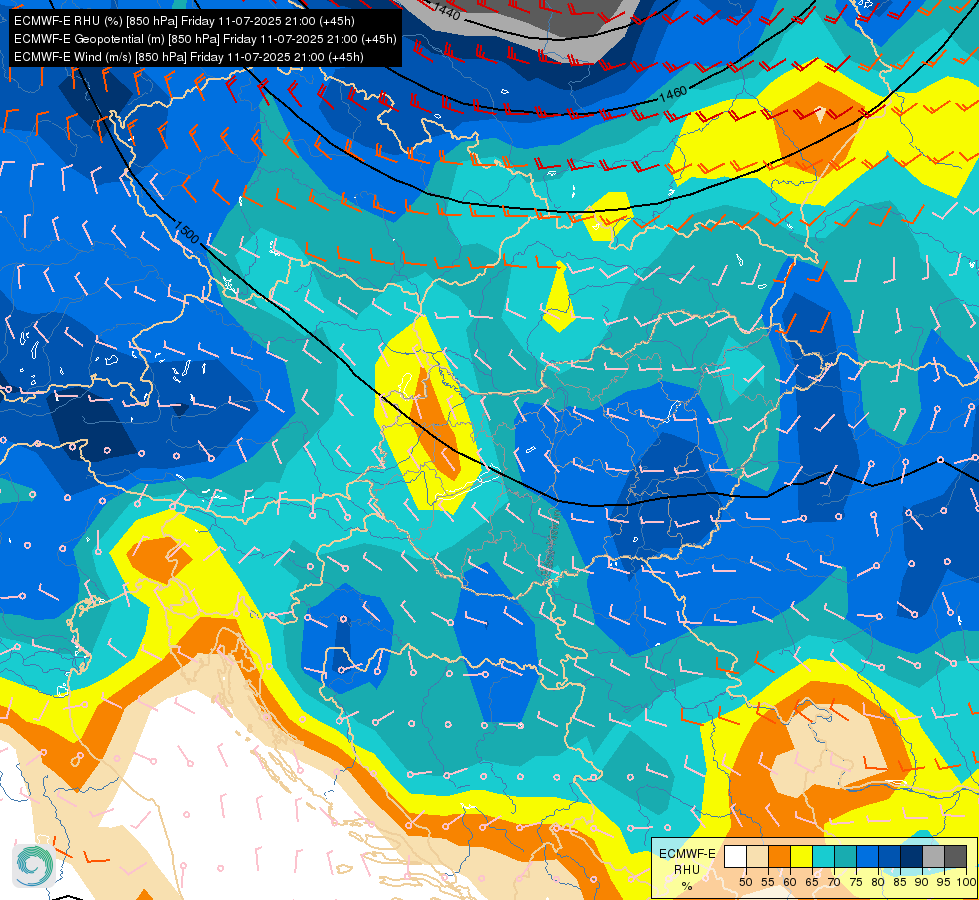Click the ECMWF-E RHU (%) title line
Screen dimensions: 979x900
(184, 21)
